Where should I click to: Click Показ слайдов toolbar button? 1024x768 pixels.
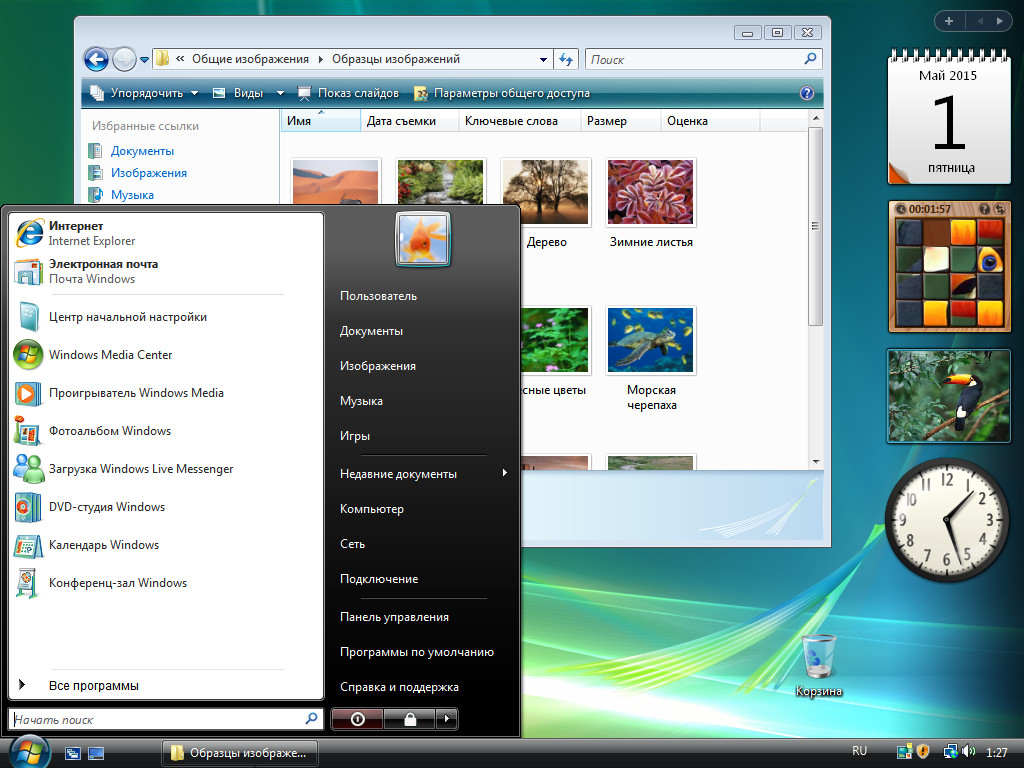click(x=348, y=93)
